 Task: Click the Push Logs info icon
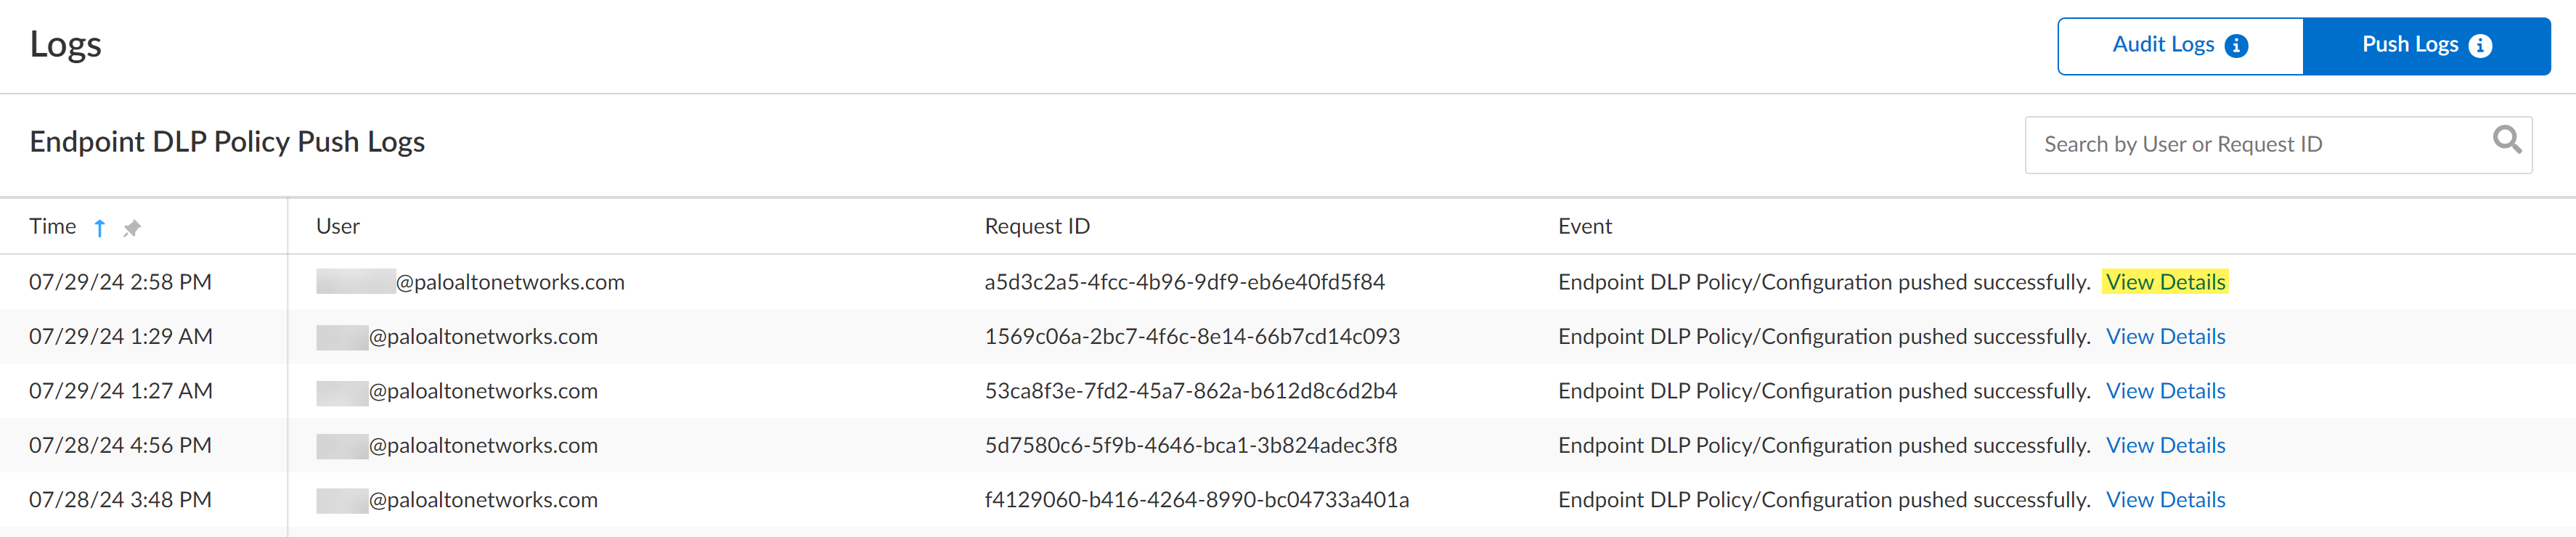point(2481,46)
